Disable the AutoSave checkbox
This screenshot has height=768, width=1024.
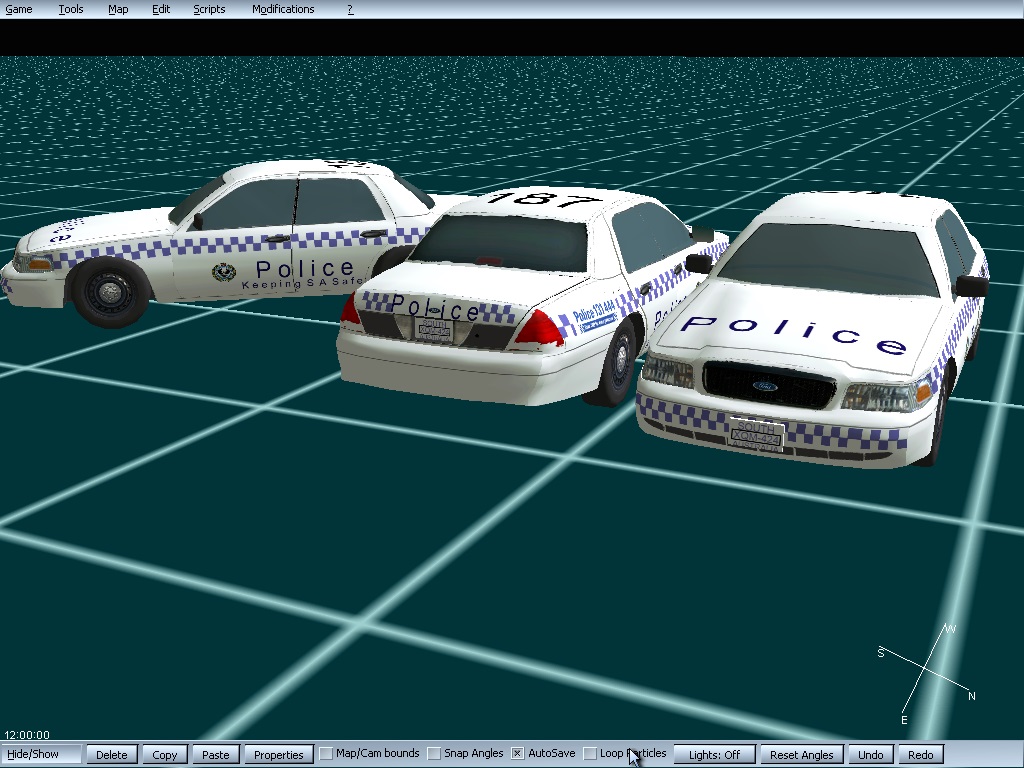pos(517,754)
